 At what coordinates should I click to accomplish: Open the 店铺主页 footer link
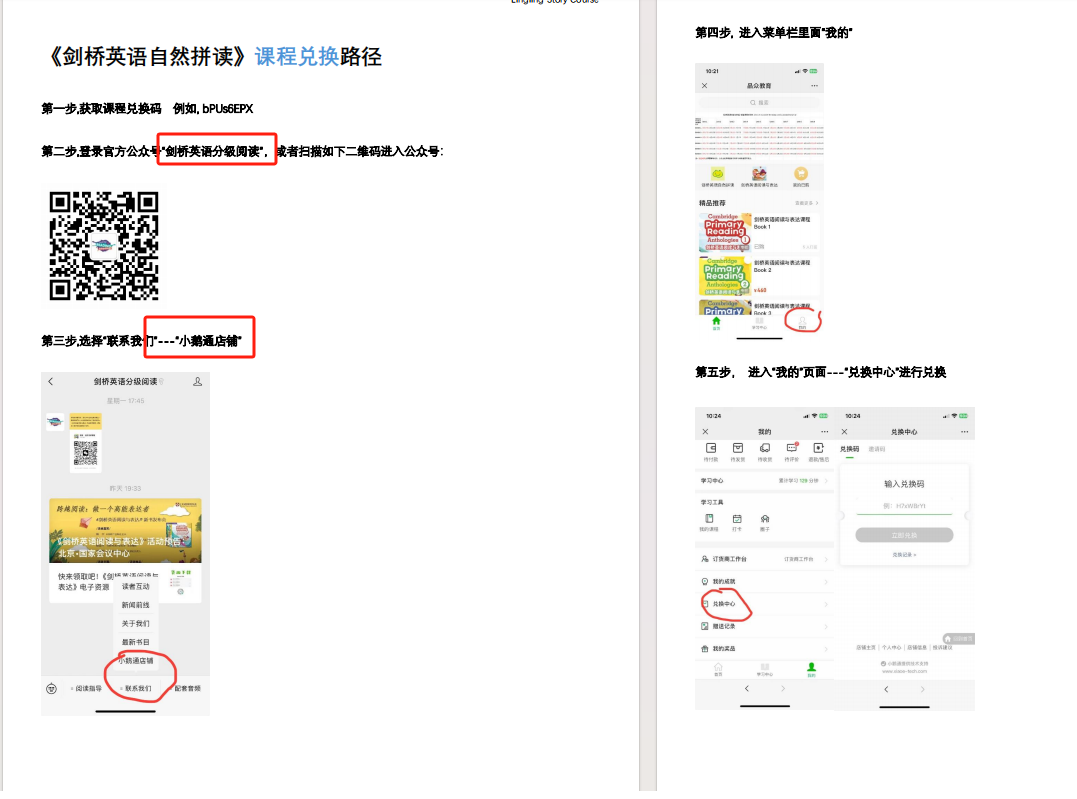coord(865,648)
